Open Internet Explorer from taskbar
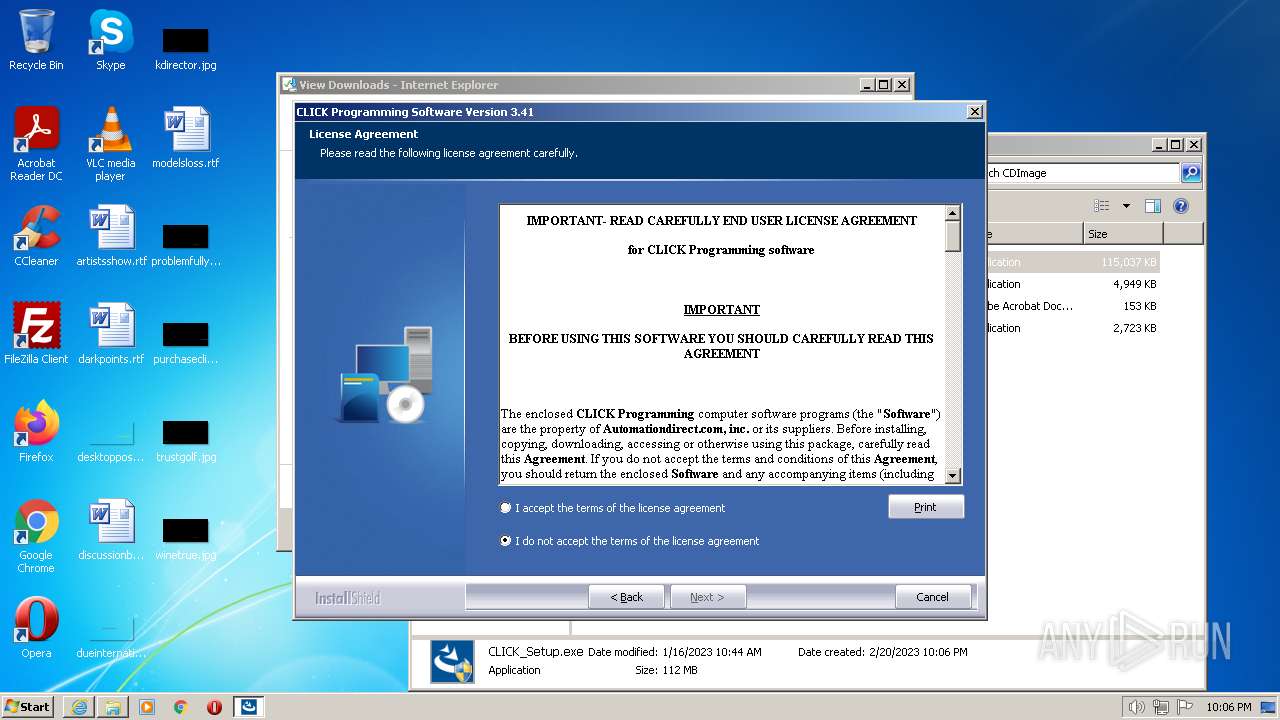Screen dimensions: 1280x720 79,706
